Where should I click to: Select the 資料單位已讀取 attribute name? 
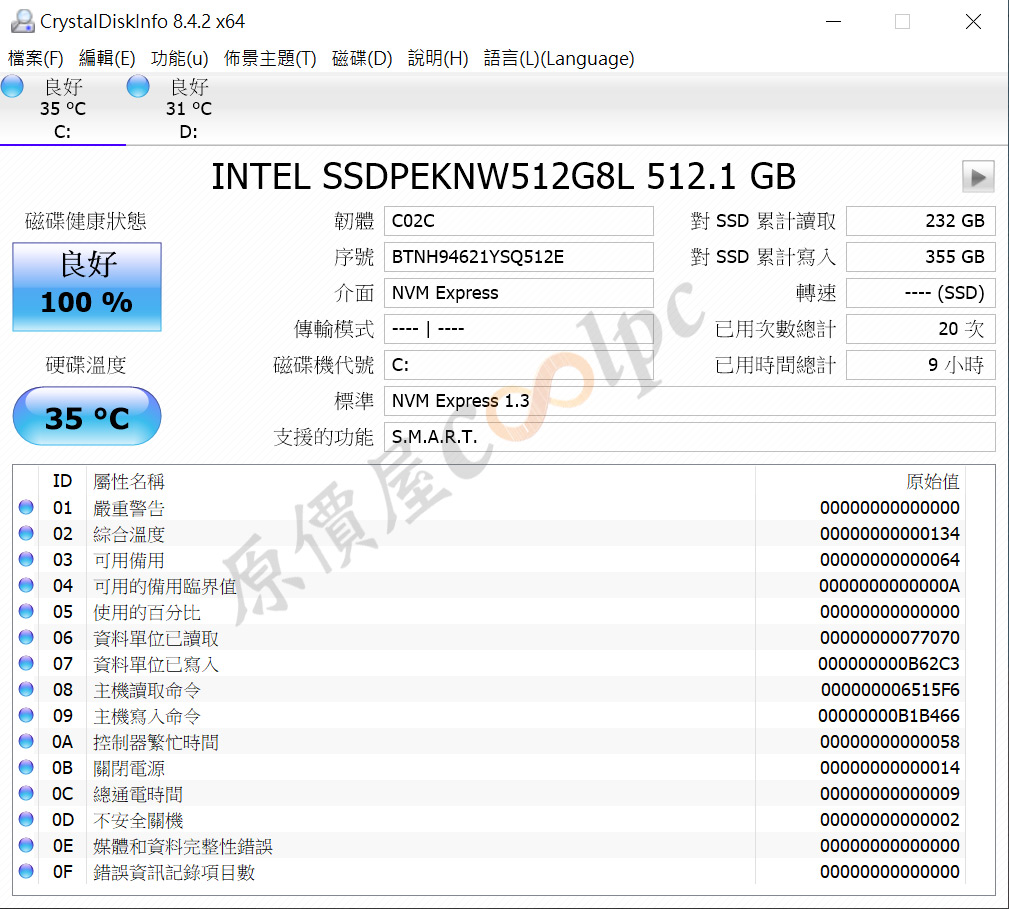point(156,638)
